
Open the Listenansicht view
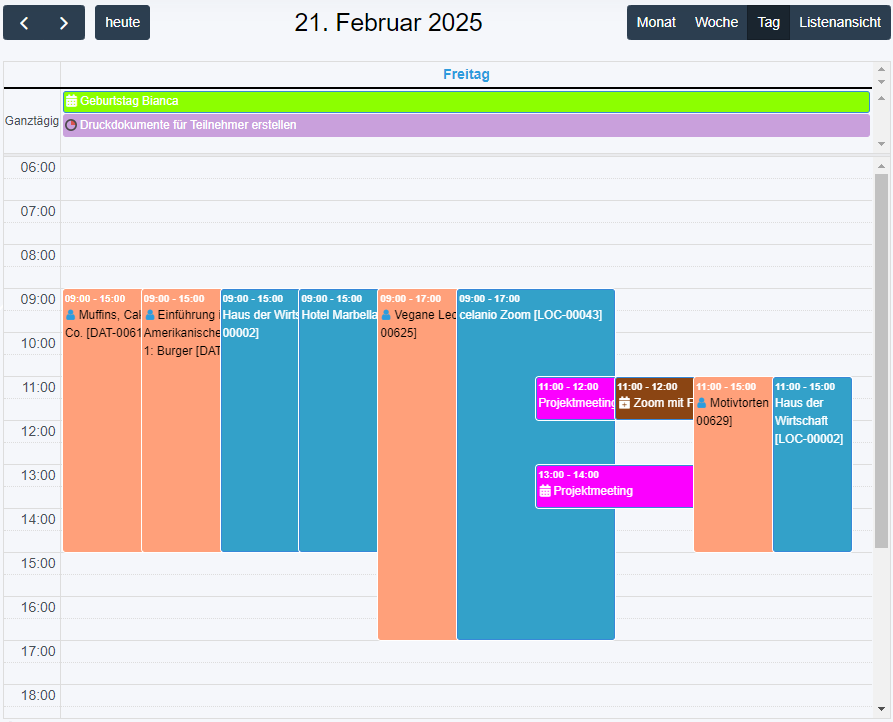tap(840, 22)
